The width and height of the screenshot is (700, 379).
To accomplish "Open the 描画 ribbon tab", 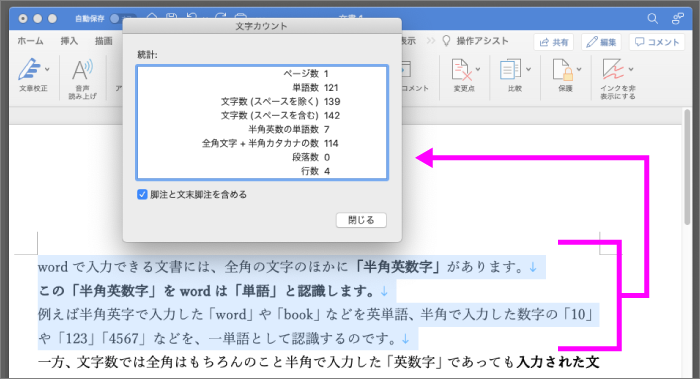I will tap(104, 41).
